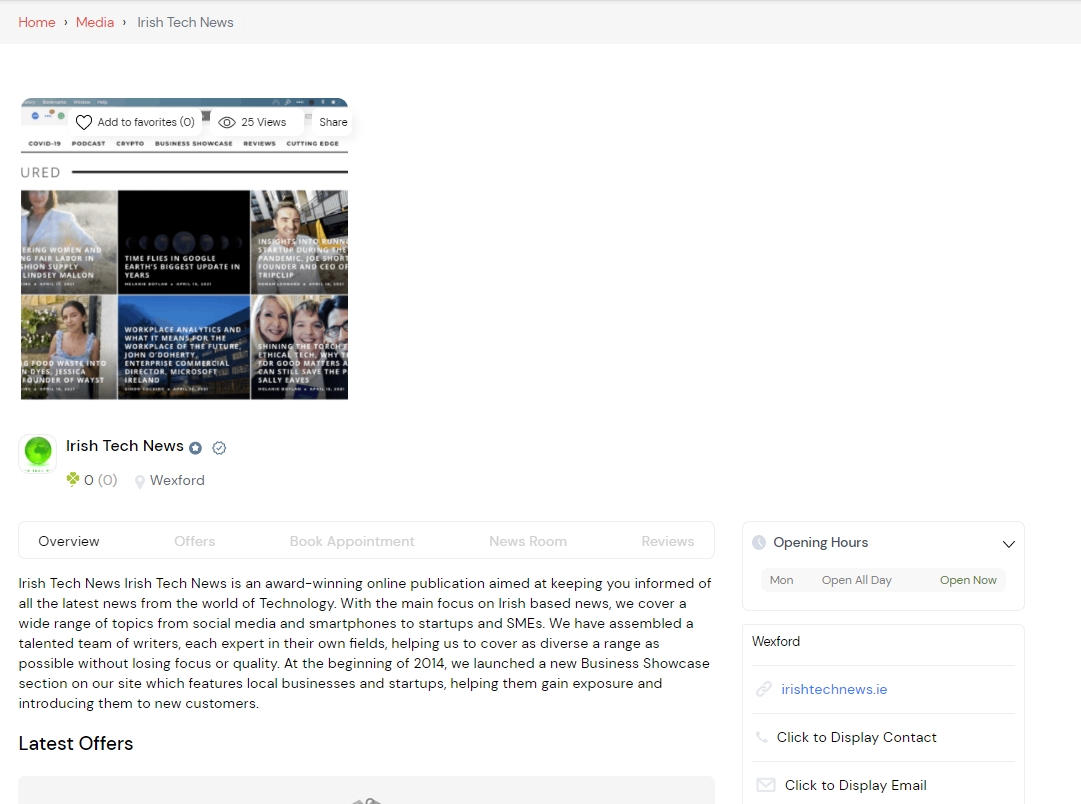1081x804 pixels.
Task: Click the link chain icon next to irishtechnews.ie
Action: pyautogui.click(x=765, y=689)
